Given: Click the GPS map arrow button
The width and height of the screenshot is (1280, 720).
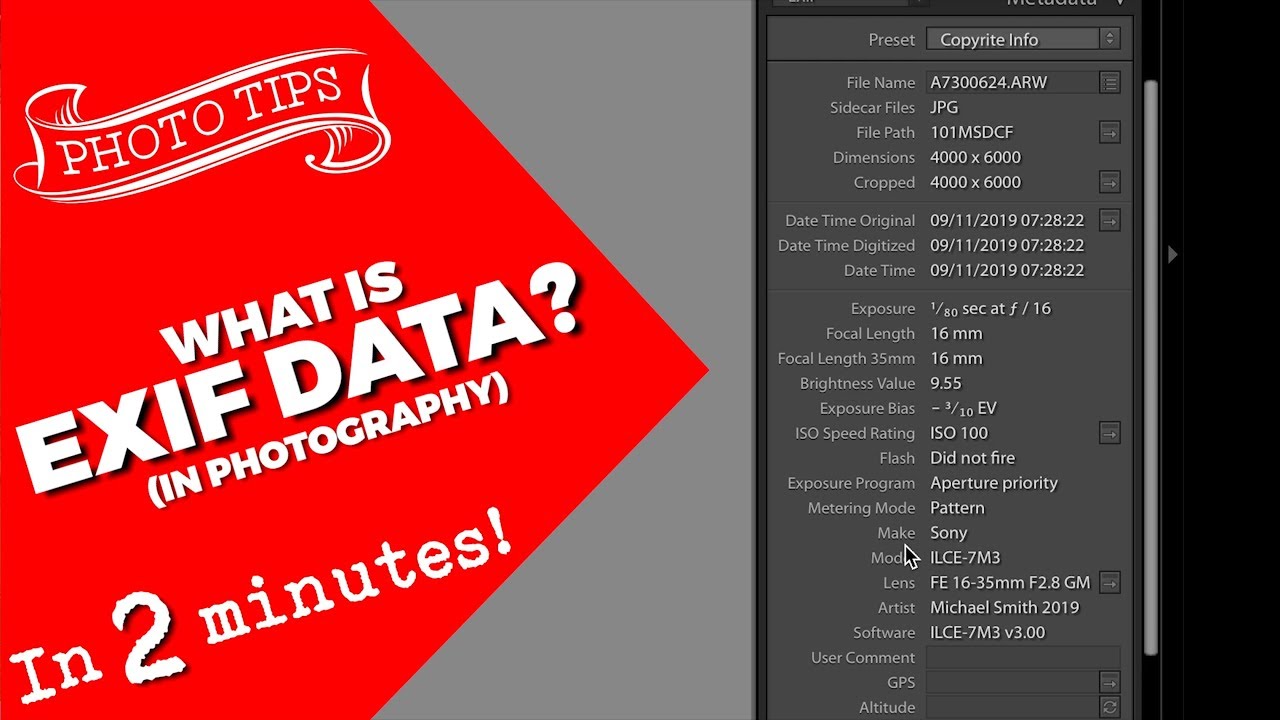Looking at the screenshot, I should (x=1109, y=682).
